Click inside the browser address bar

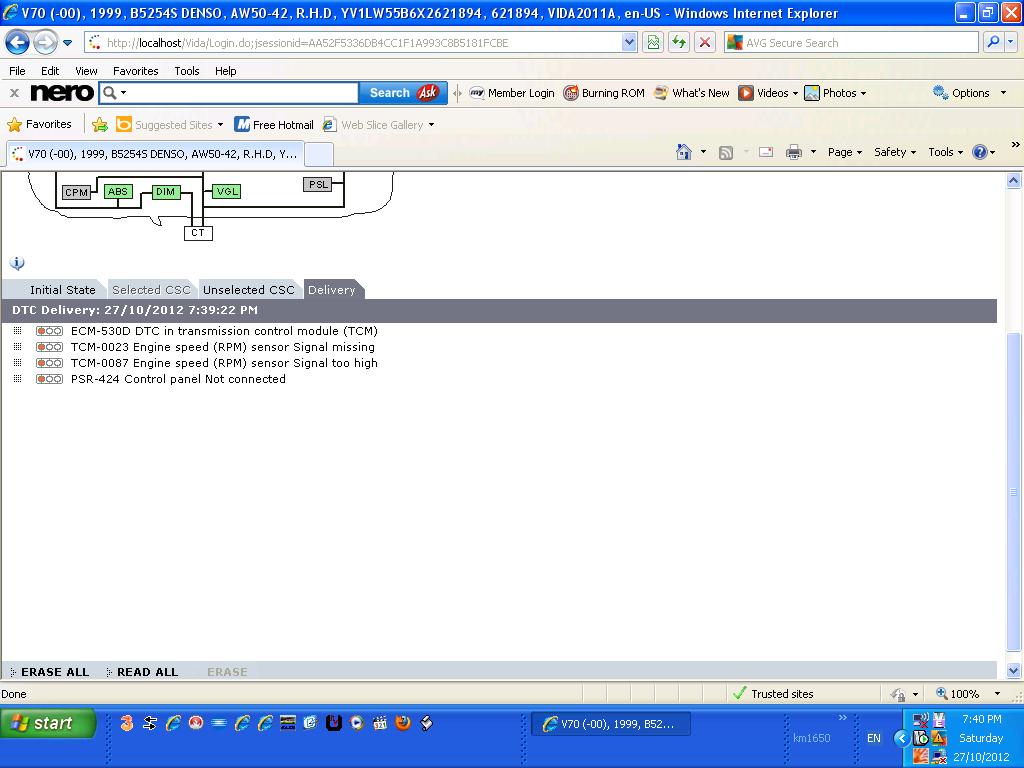click(x=350, y=42)
